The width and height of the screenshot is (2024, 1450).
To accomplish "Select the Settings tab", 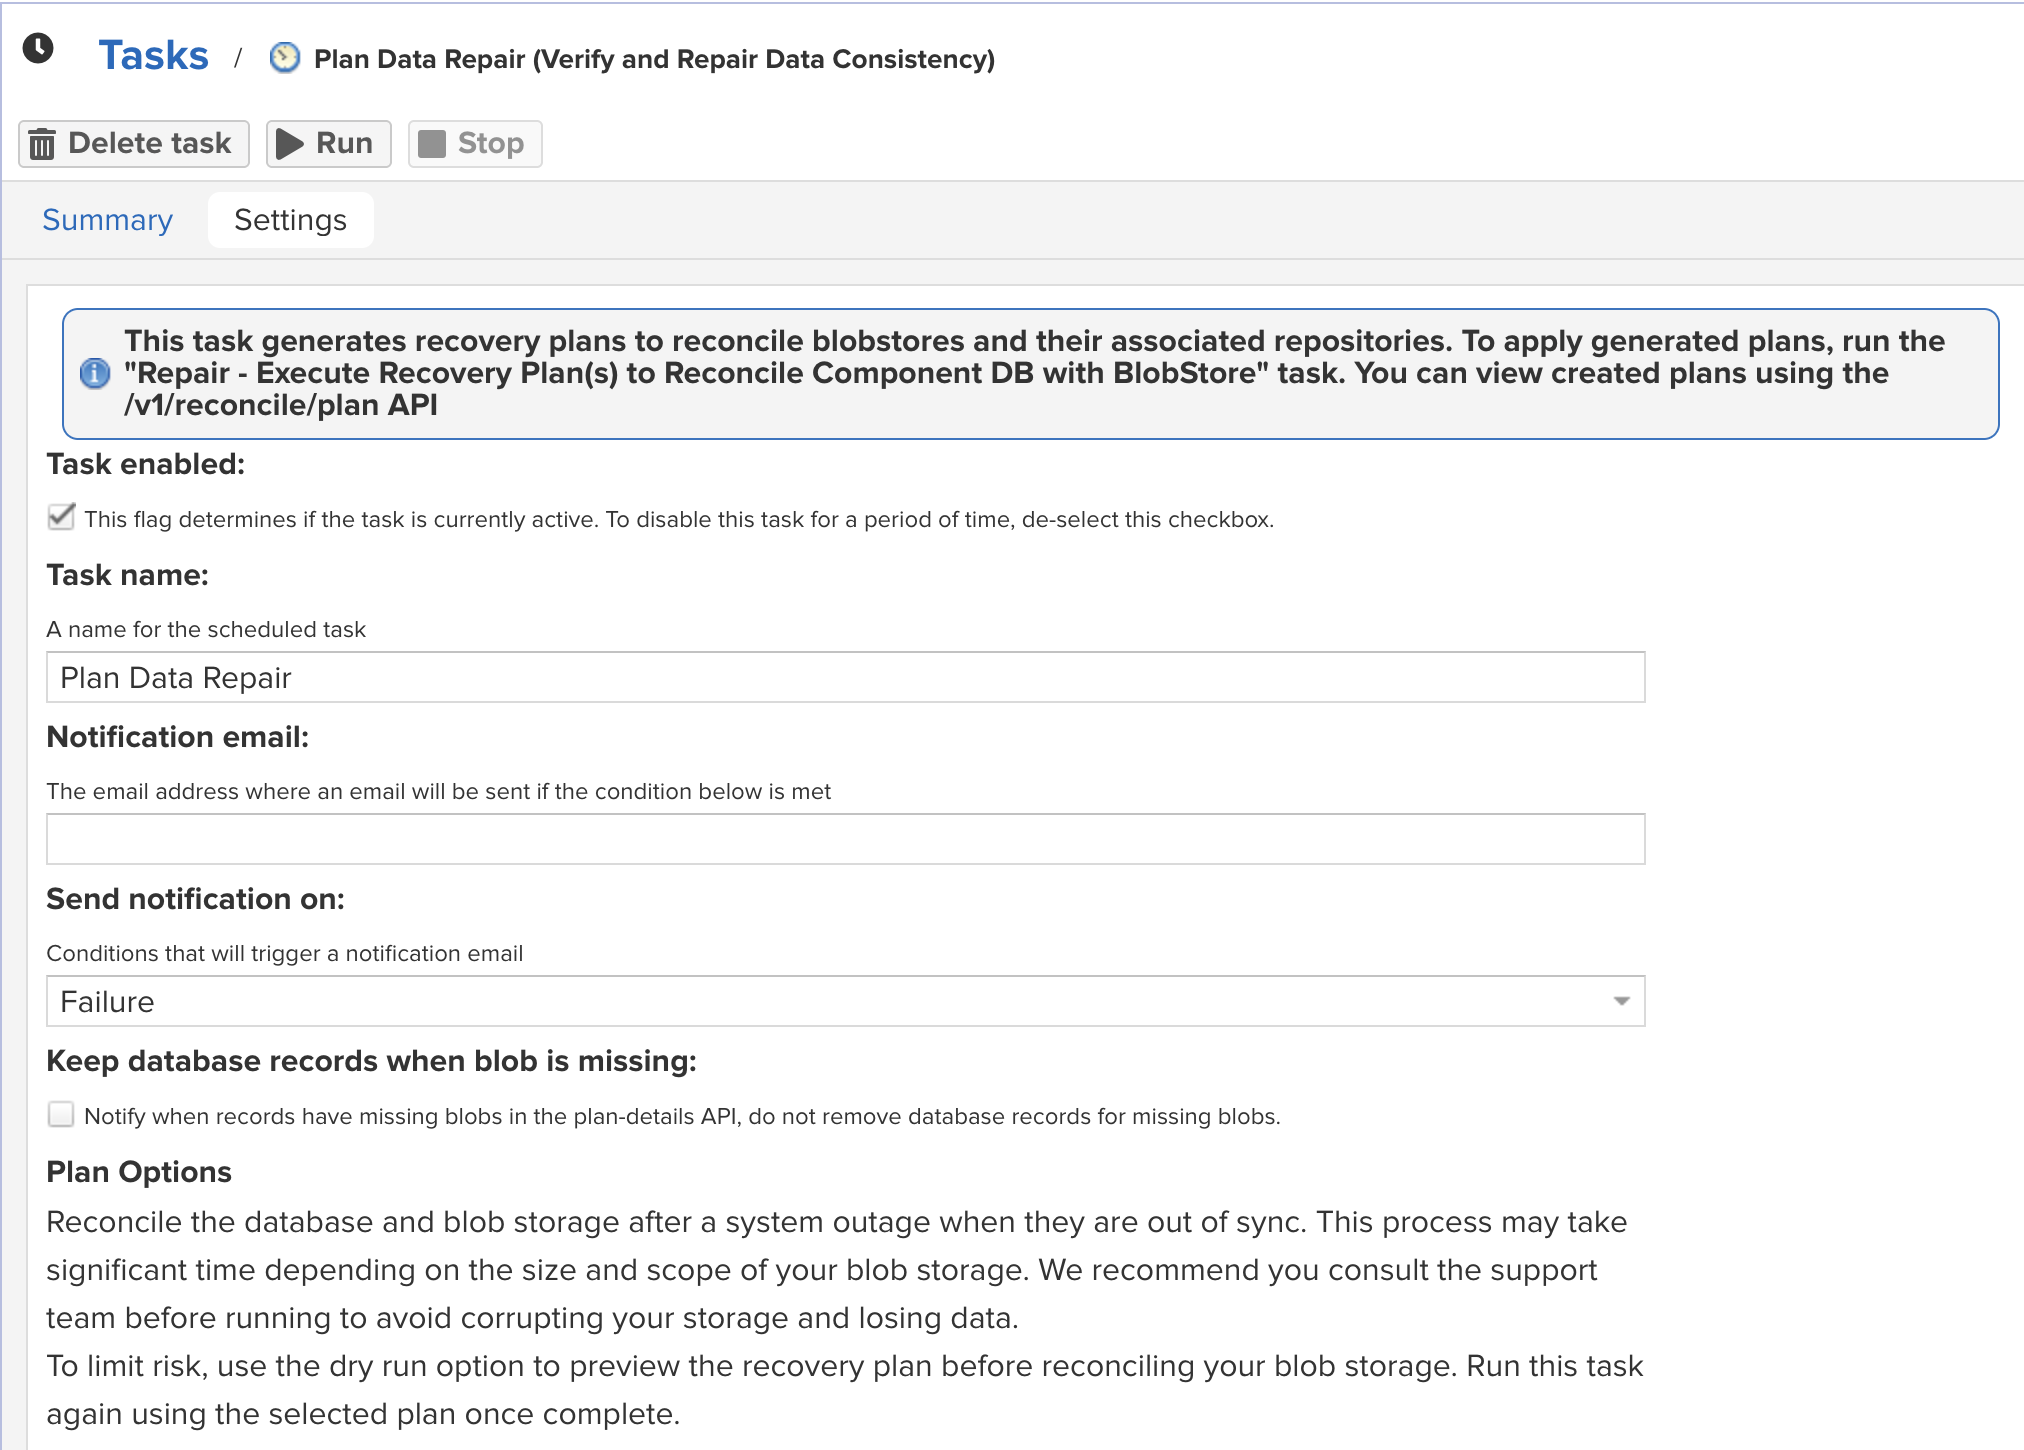I will (290, 220).
